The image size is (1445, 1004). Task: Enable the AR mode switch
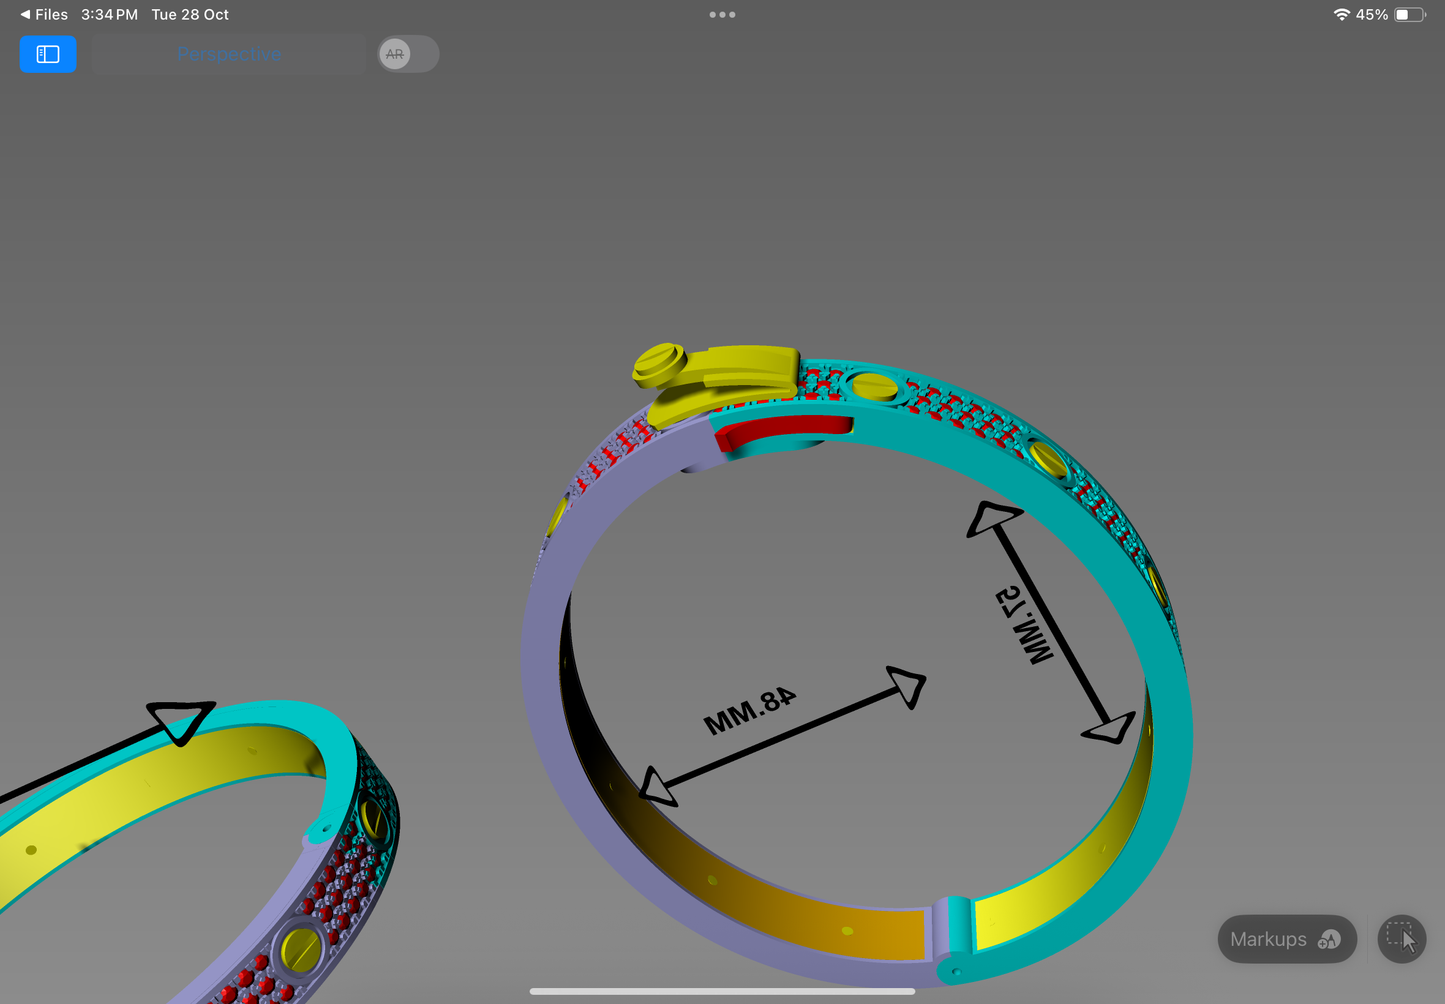pos(408,54)
